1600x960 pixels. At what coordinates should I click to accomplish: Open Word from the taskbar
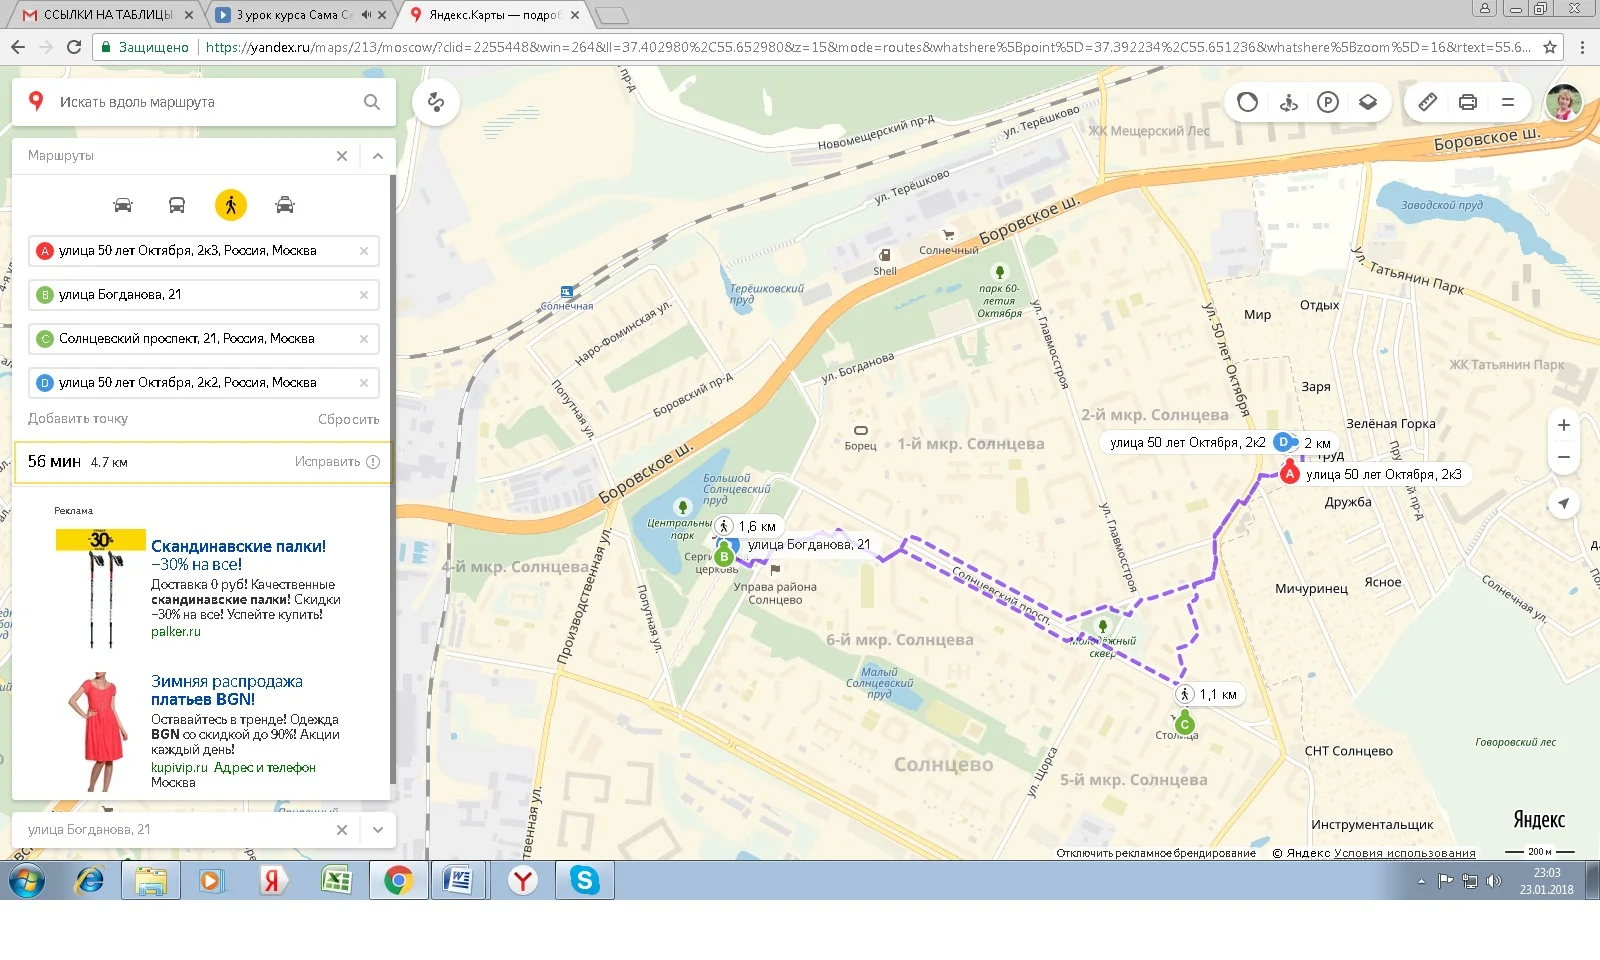click(x=459, y=881)
